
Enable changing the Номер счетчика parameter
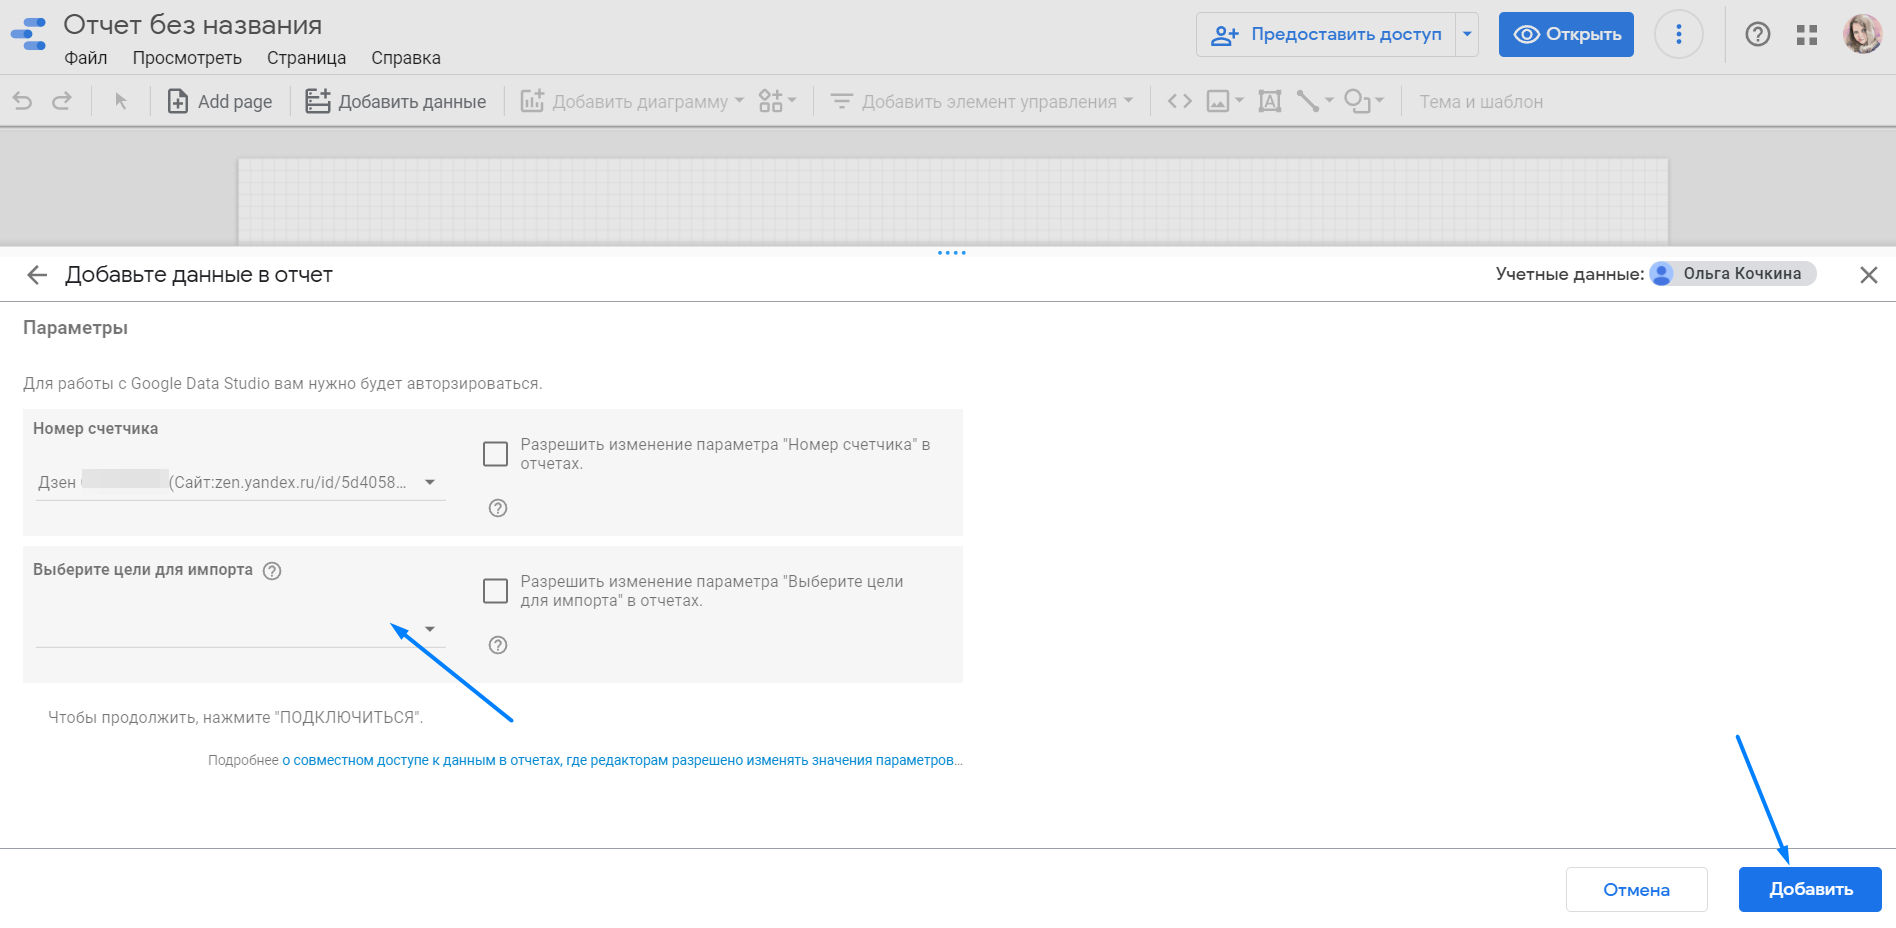[x=495, y=454]
